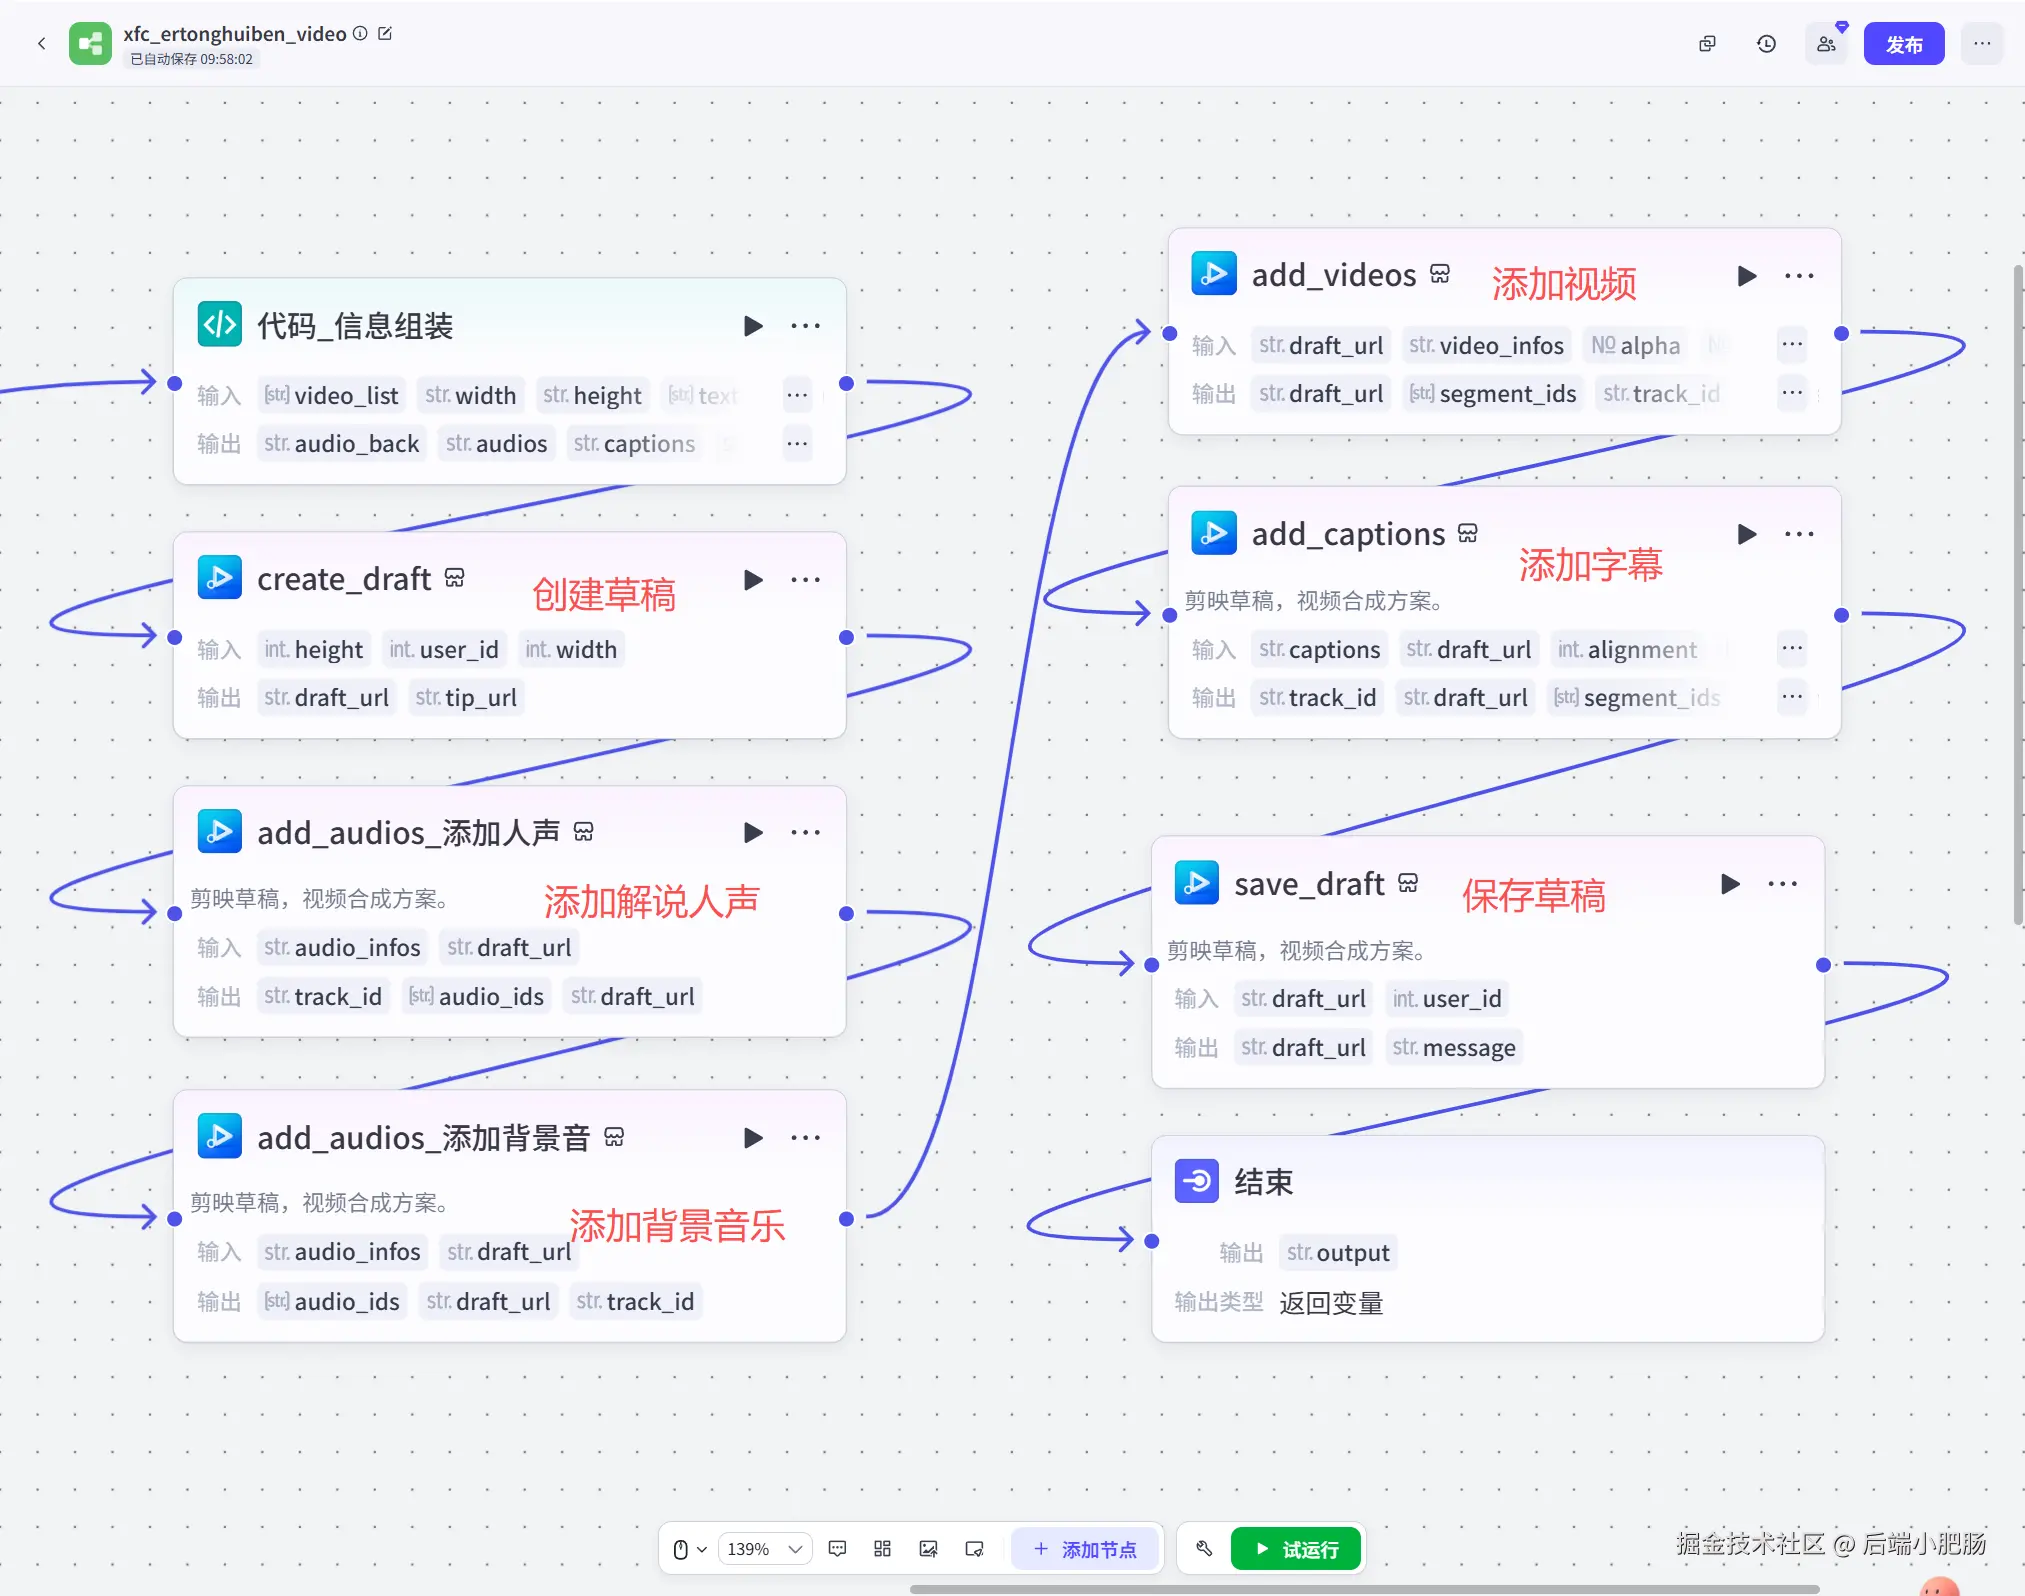This screenshot has height=1596, width=2025.
Task: Click the wrench debug icon
Action: 1204,1549
